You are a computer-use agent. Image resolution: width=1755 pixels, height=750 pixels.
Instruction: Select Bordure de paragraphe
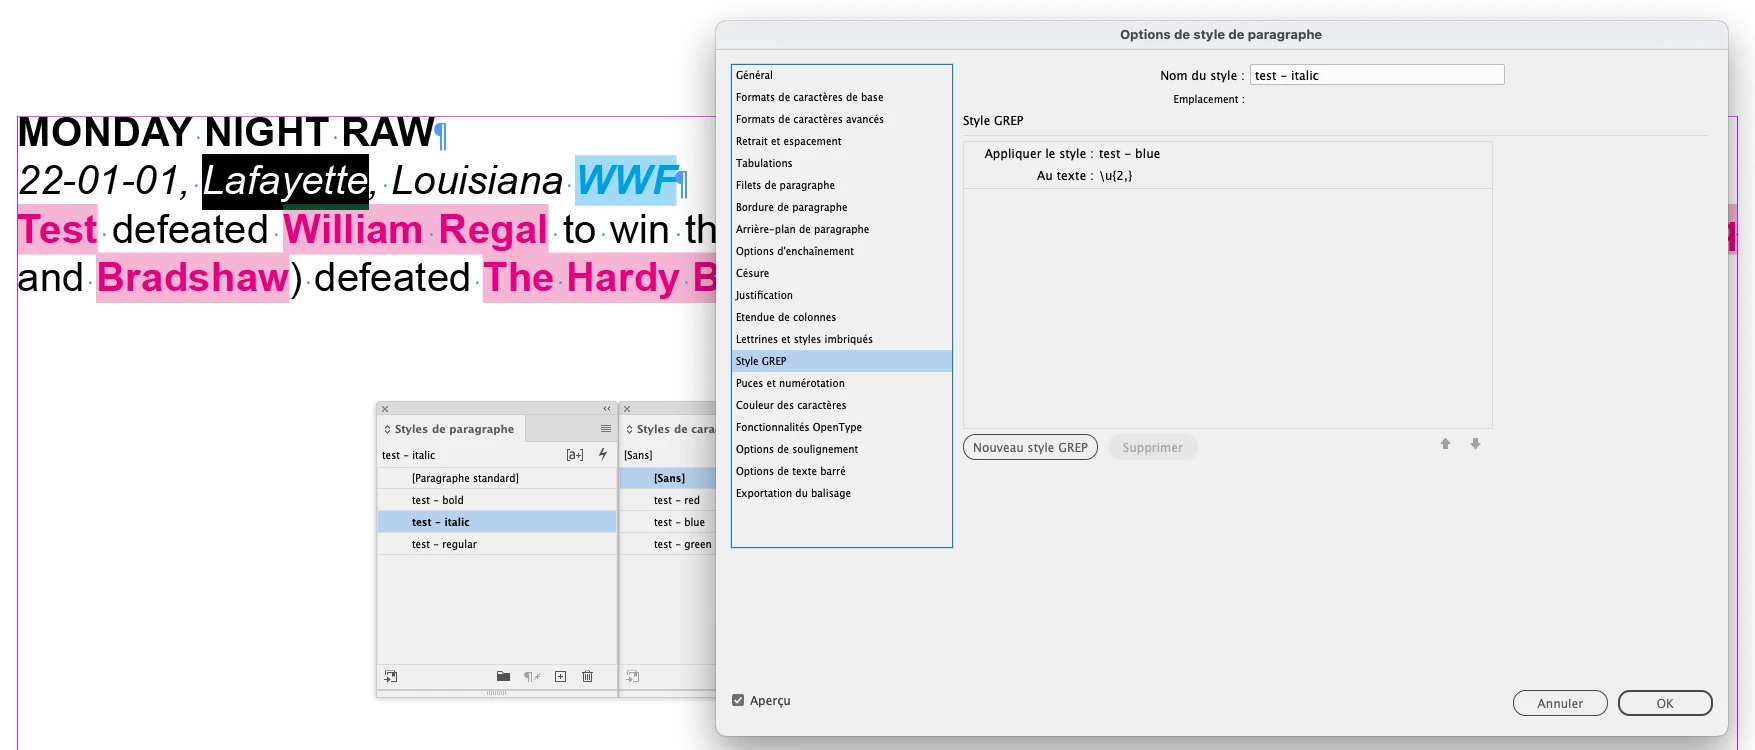point(842,207)
